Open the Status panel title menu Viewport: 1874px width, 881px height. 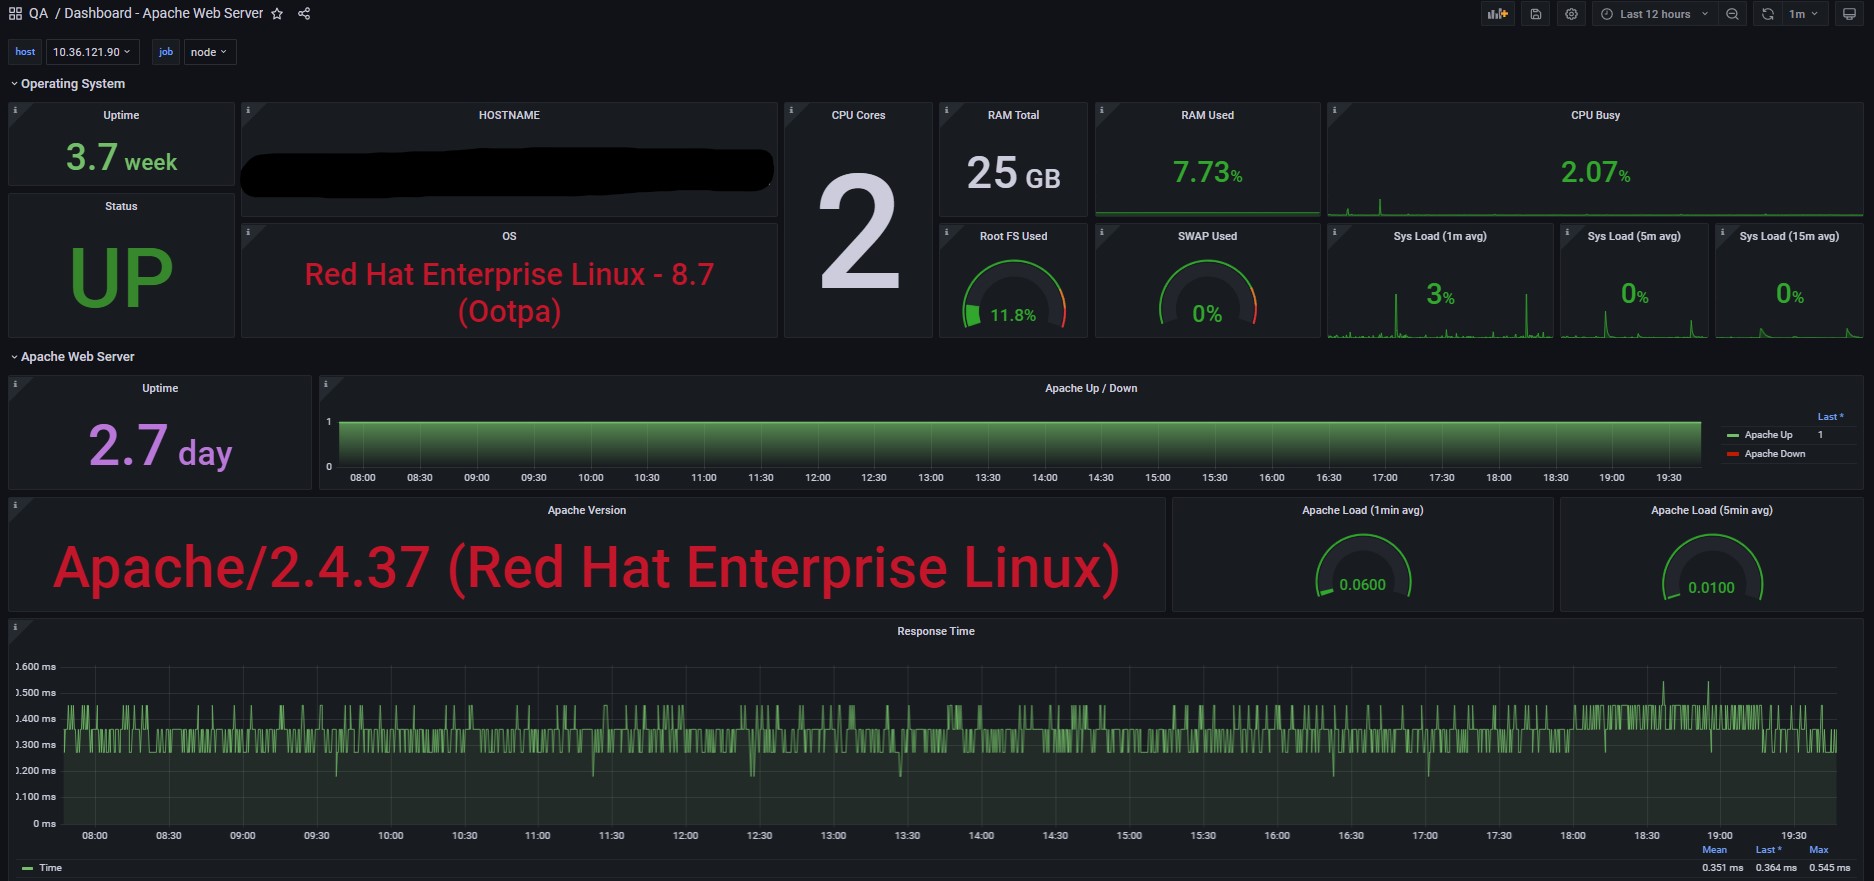pyautogui.click(x=121, y=206)
